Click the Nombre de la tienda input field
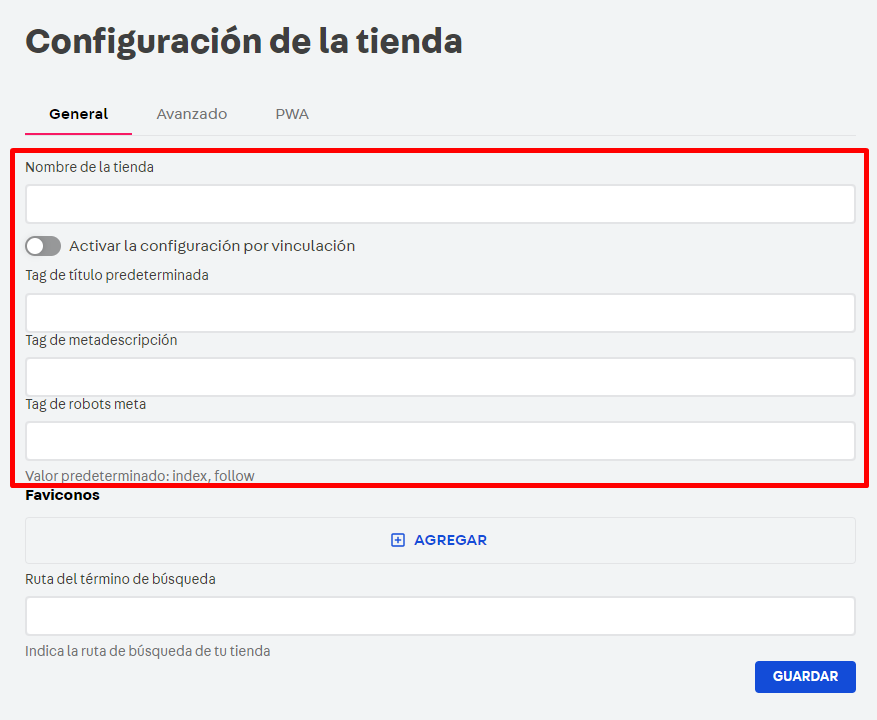Image resolution: width=877 pixels, height=720 pixels. coord(438,204)
